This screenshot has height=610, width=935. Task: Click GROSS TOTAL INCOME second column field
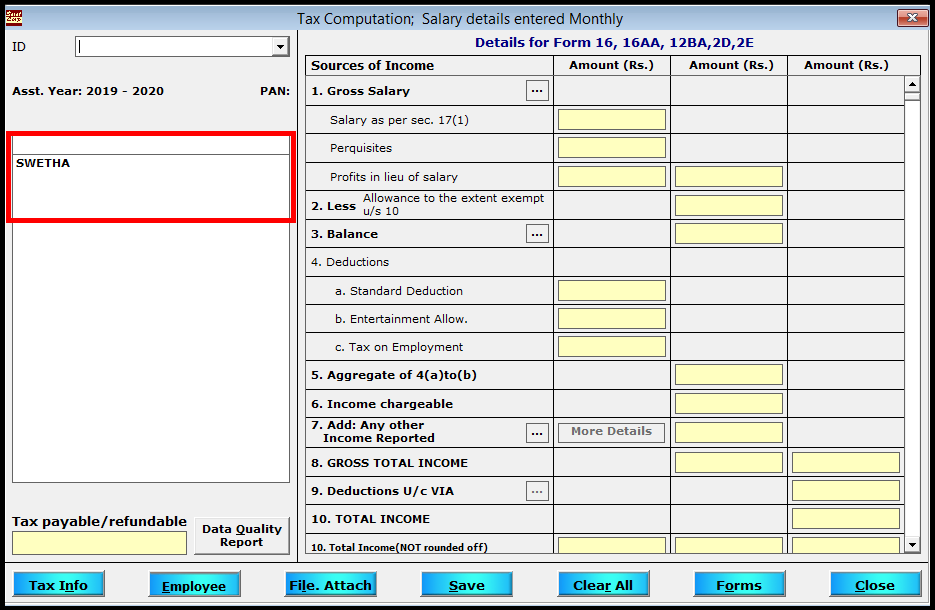pyautogui.click(x=729, y=463)
